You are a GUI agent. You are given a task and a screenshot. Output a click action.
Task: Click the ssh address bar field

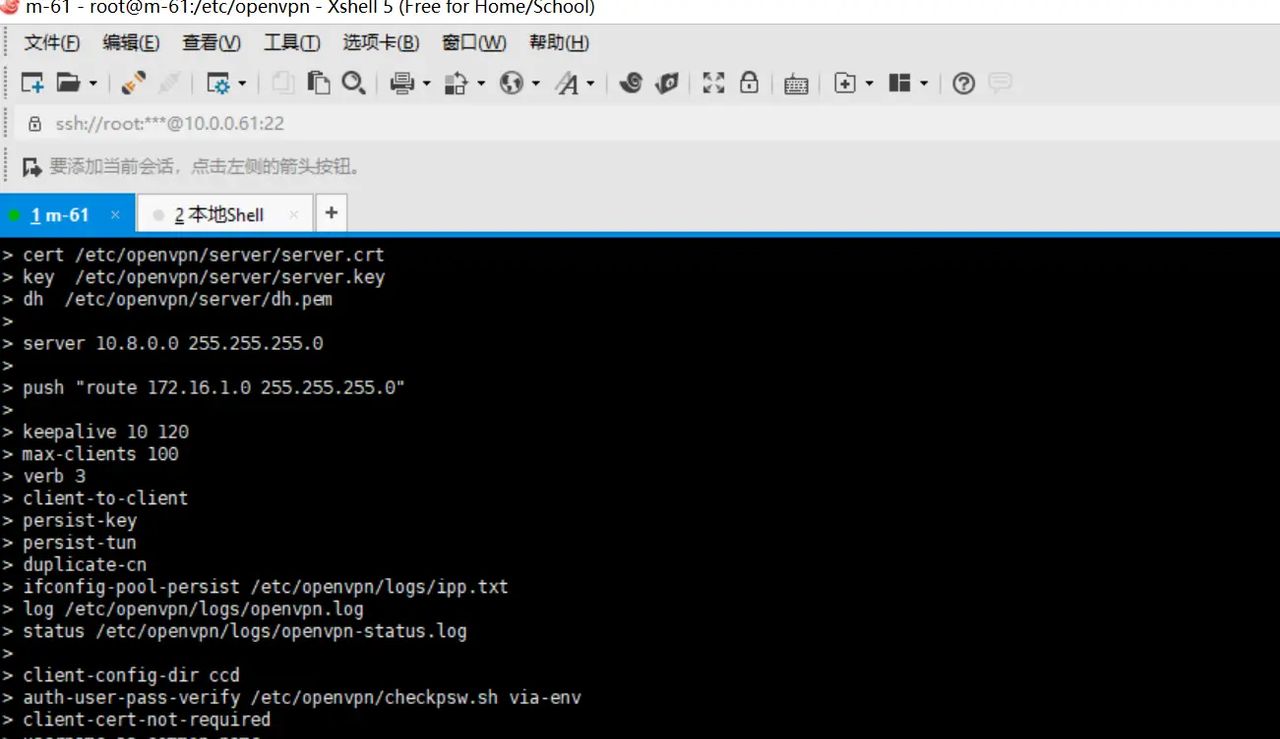click(x=170, y=123)
